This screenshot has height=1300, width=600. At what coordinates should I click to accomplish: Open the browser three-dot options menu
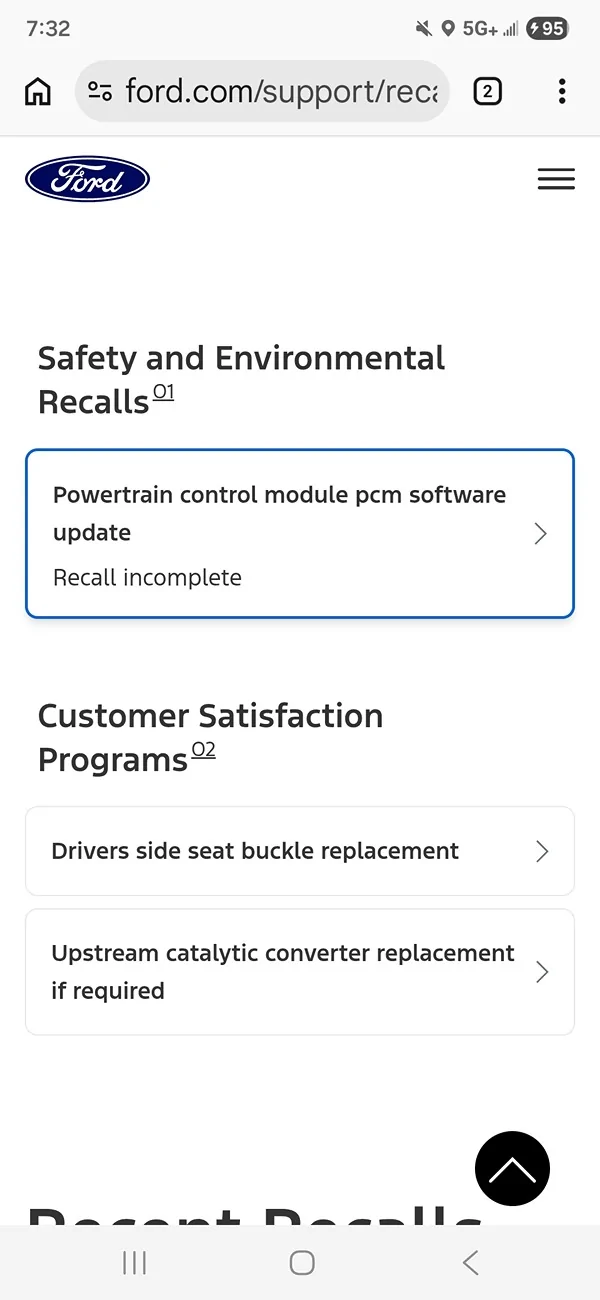(562, 91)
